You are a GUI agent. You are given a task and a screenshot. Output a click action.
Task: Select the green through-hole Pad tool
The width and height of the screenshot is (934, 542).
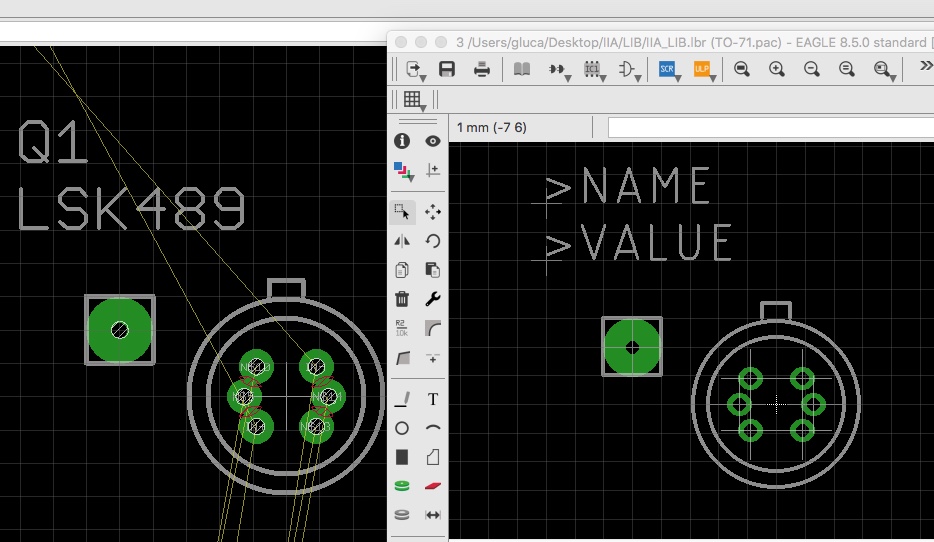point(402,486)
